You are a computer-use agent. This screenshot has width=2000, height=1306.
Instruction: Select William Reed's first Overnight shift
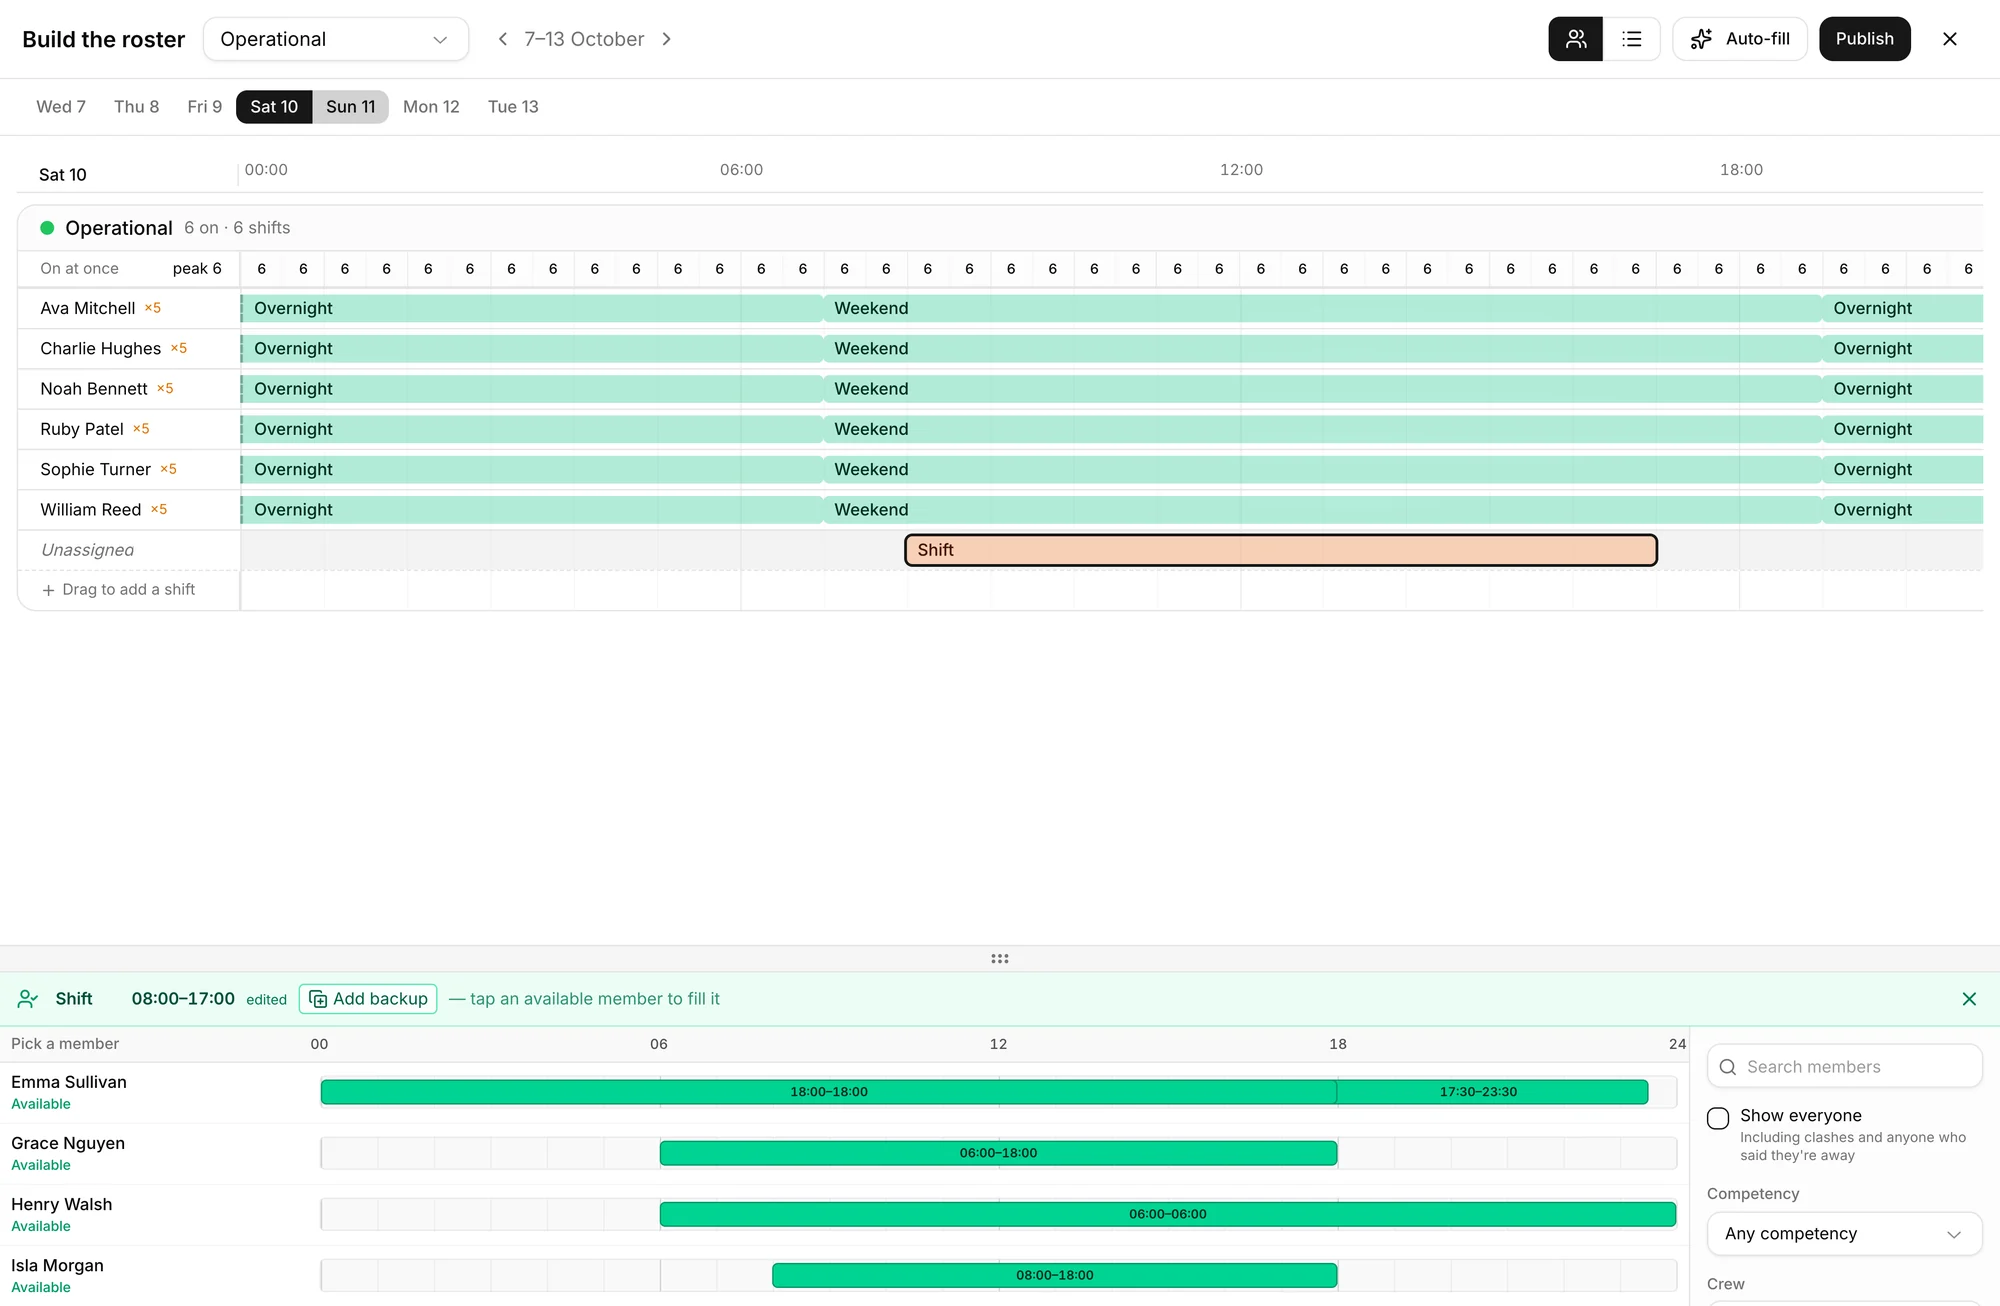pos(532,510)
